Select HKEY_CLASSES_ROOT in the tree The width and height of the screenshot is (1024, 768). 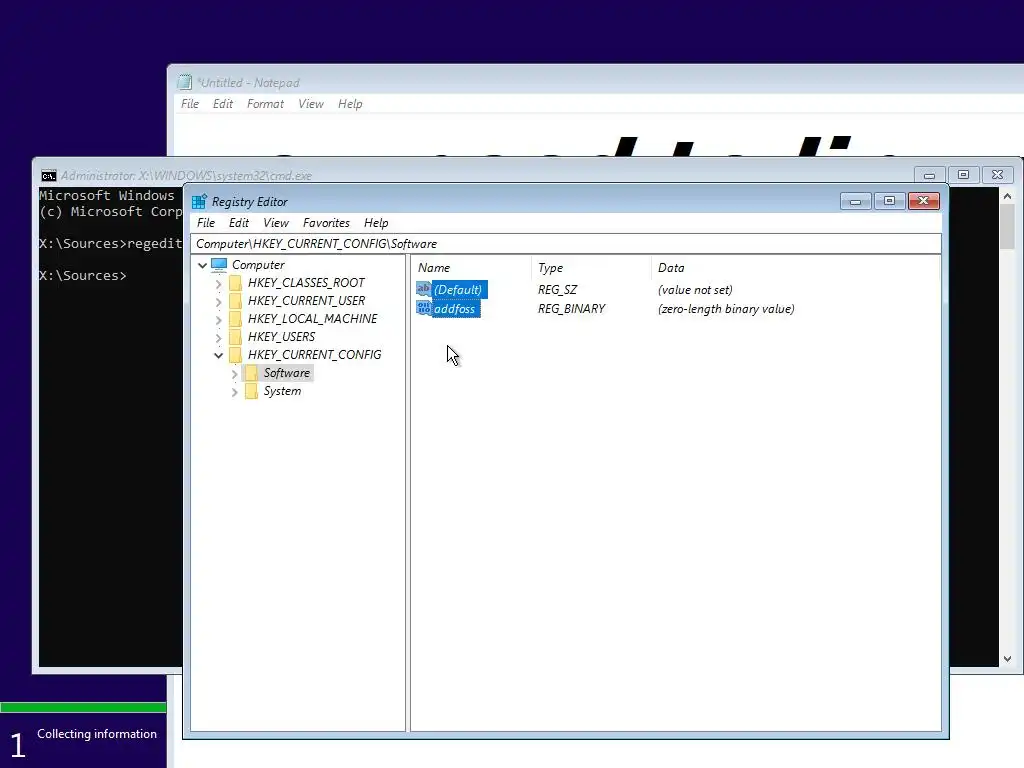[x=306, y=283]
